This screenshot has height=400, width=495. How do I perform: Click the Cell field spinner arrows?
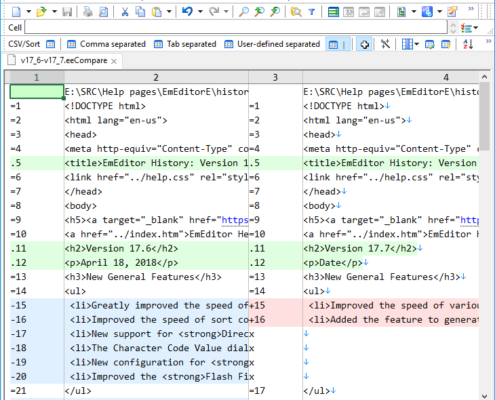[x=453, y=27]
